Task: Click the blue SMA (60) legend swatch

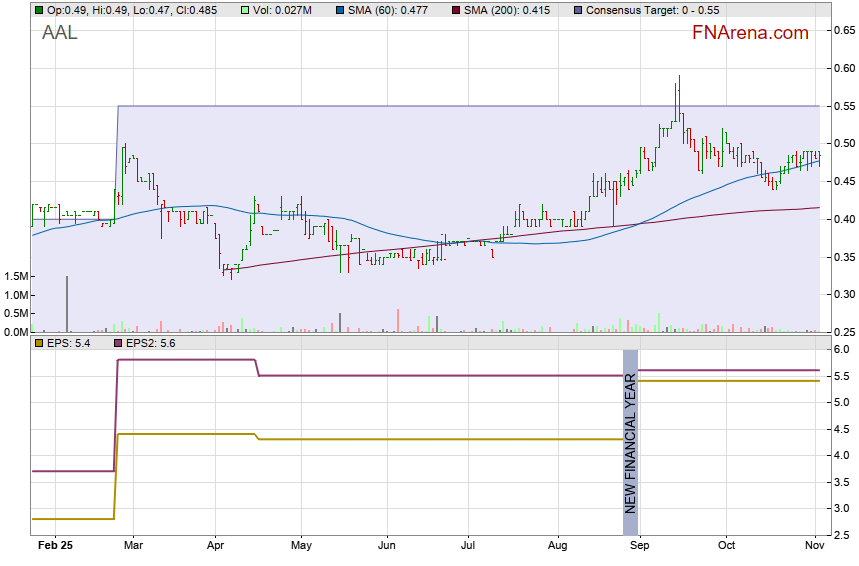Action: coord(340,9)
